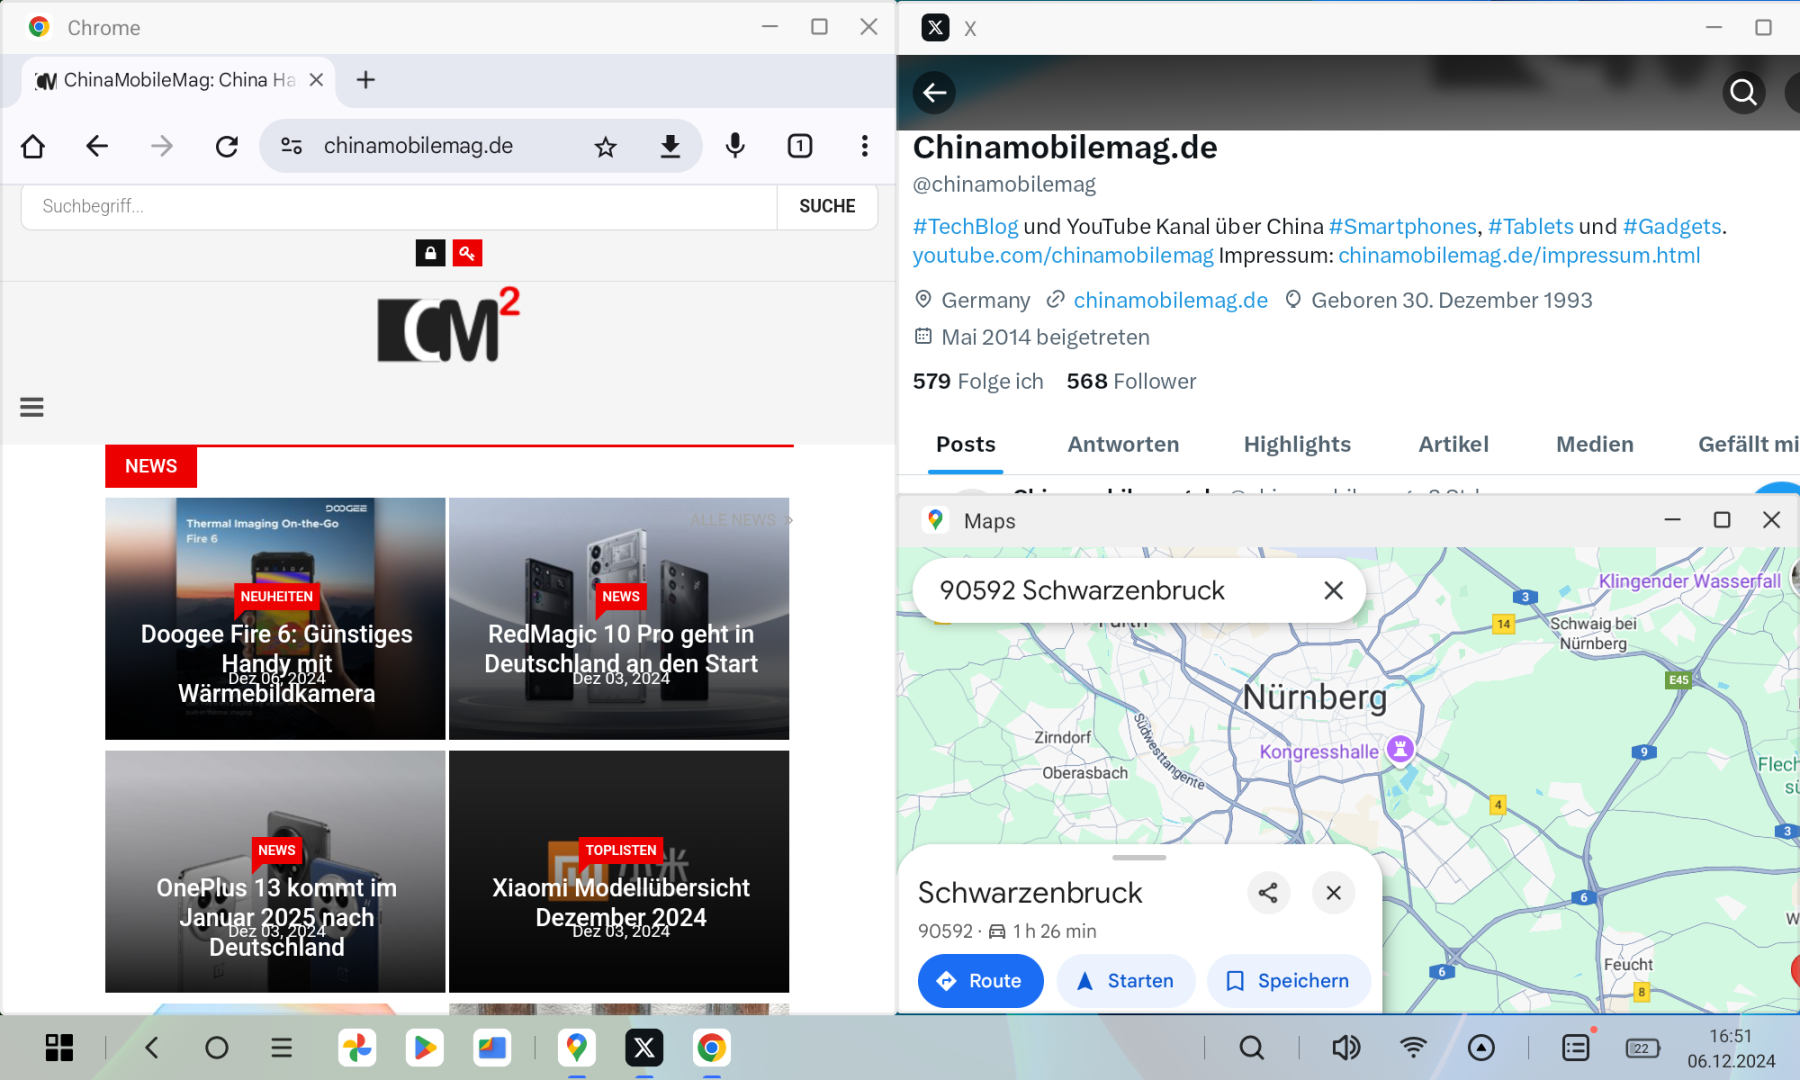Click the black lock login icon

(x=430, y=253)
